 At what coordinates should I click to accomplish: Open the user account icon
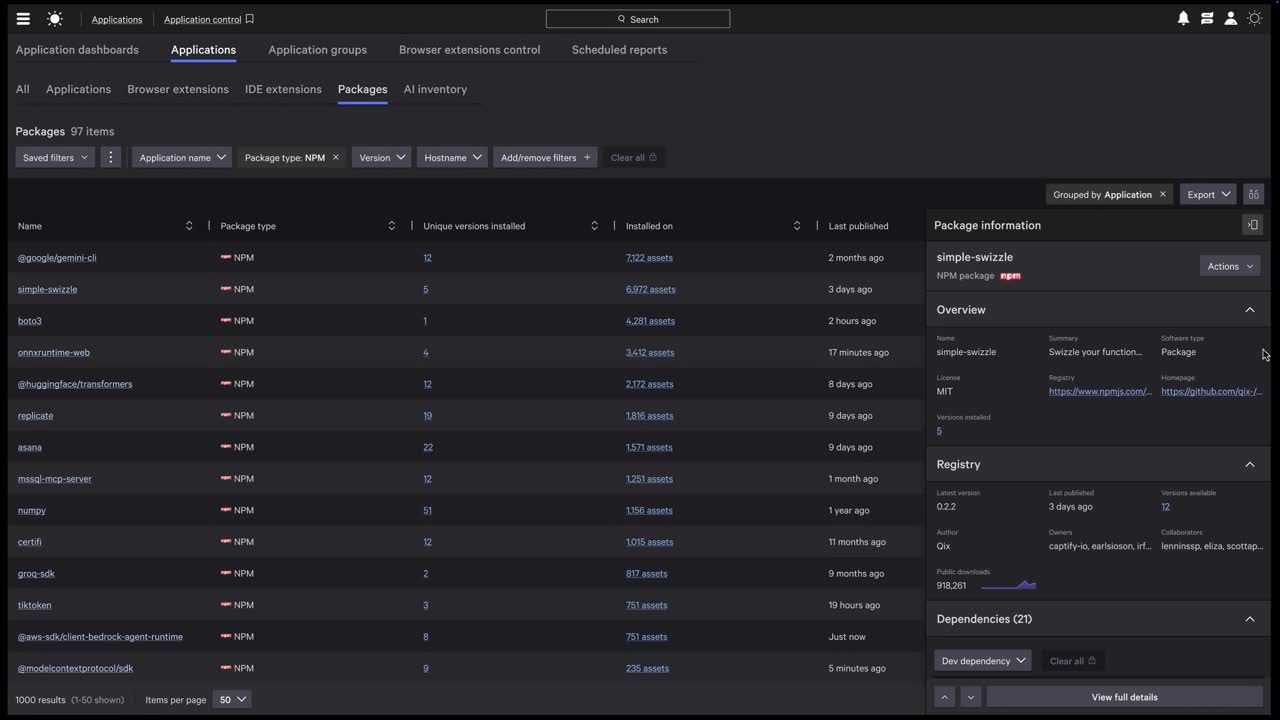pyautogui.click(x=1231, y=19)
